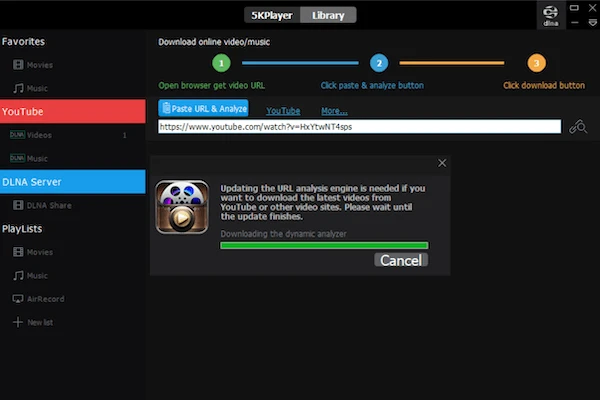Open PlayLists Movies item
Screen dimensions: 600x400
pos(33,252)
